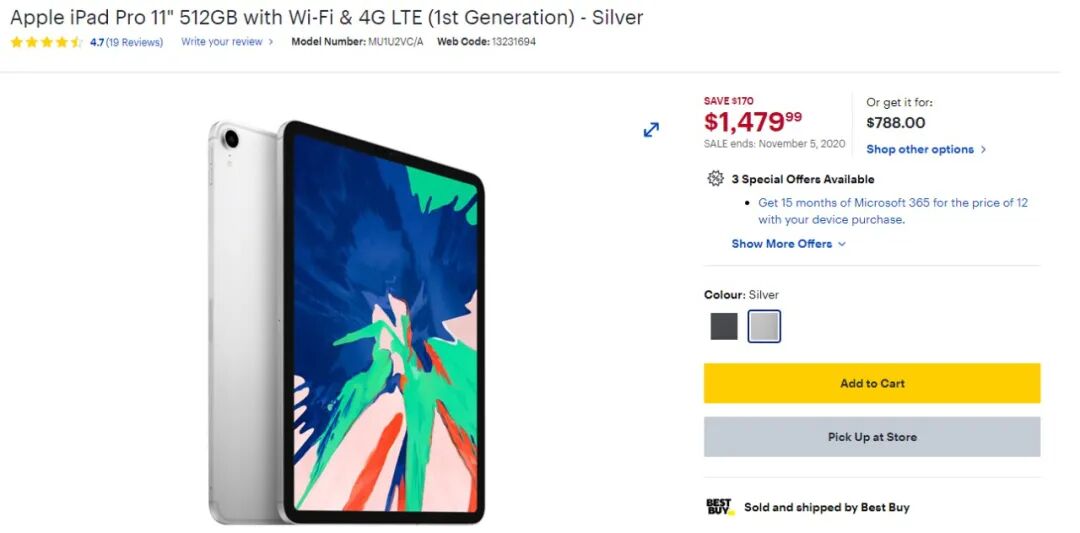Screen dimensions: 1080x533
Task: Open Shop other options link
Action: [920, 149]
